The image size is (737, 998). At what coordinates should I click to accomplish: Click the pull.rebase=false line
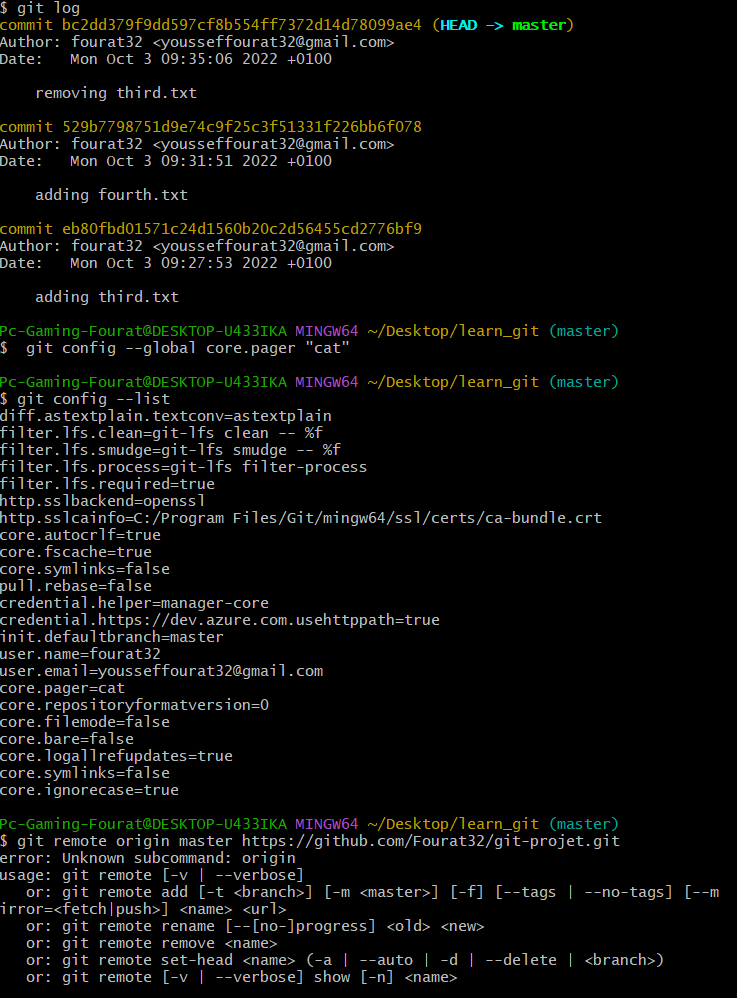point(76,586)
